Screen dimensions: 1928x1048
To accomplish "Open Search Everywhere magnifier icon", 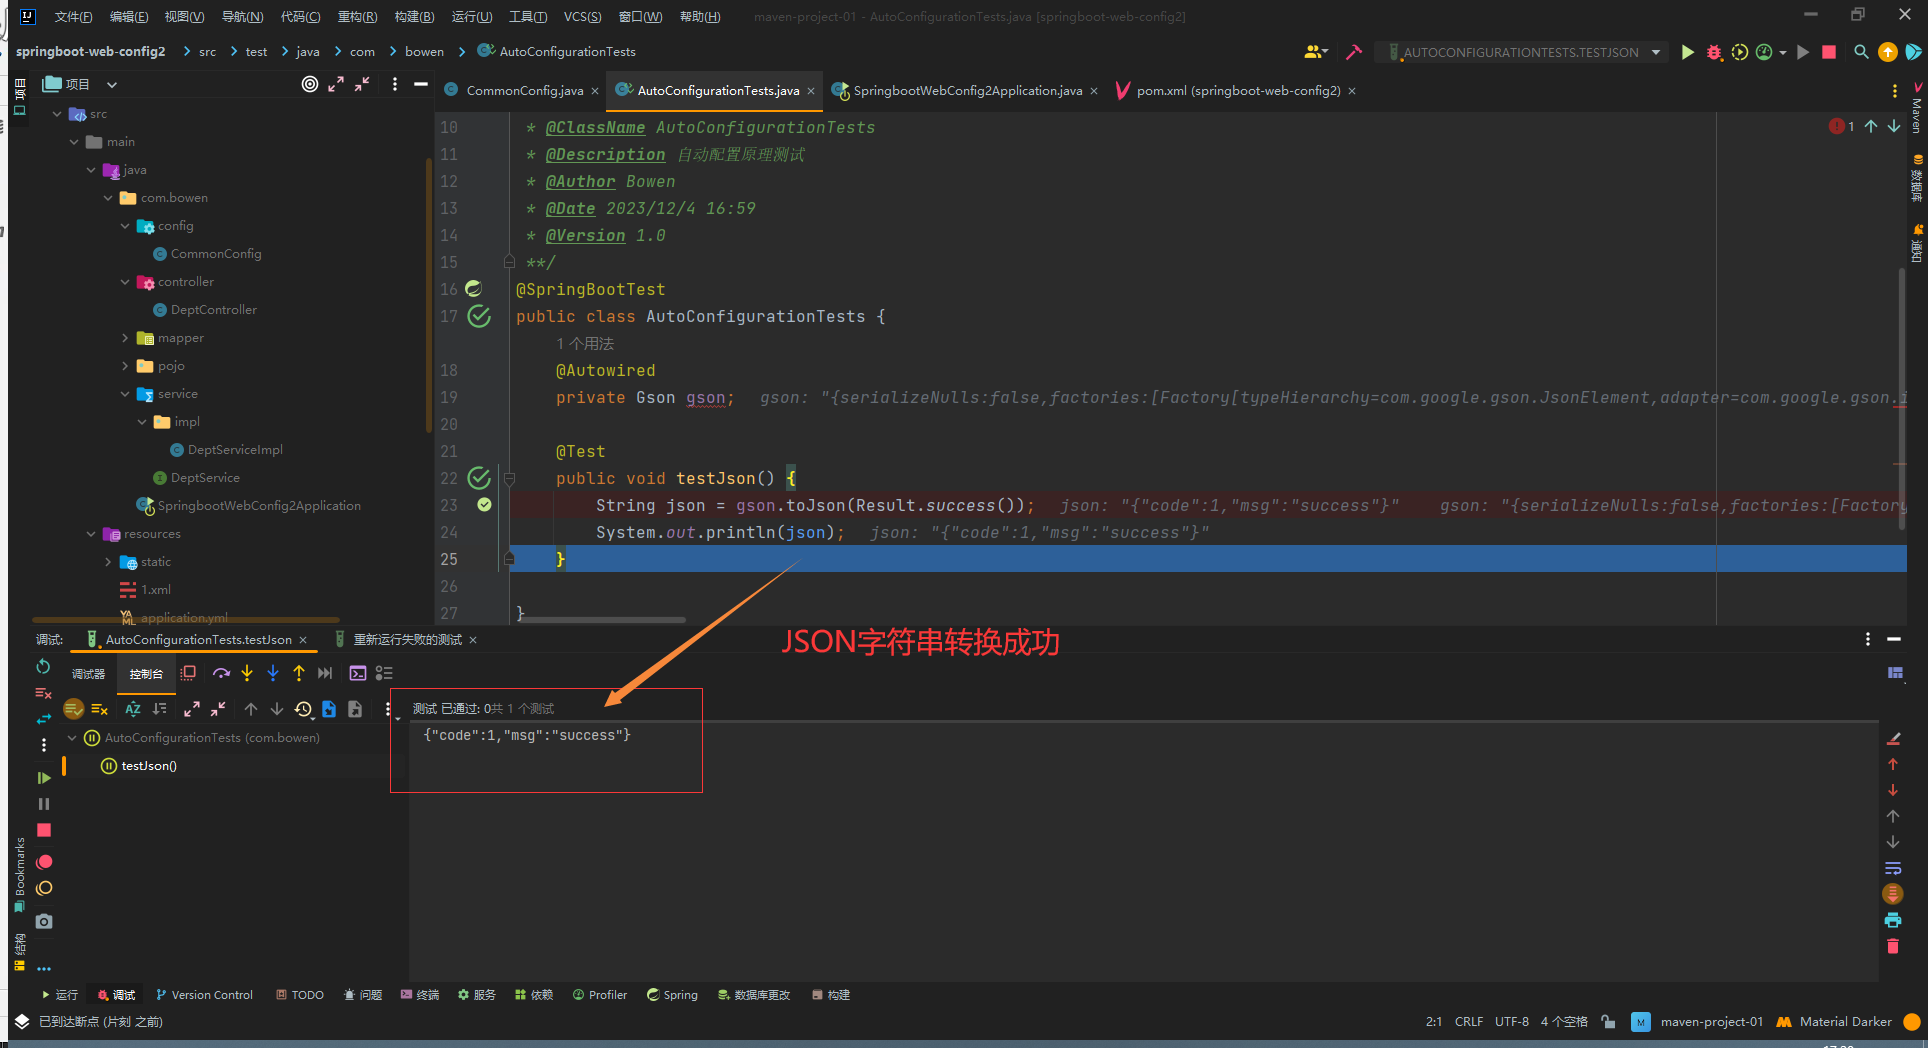I will click(1861, 52).
